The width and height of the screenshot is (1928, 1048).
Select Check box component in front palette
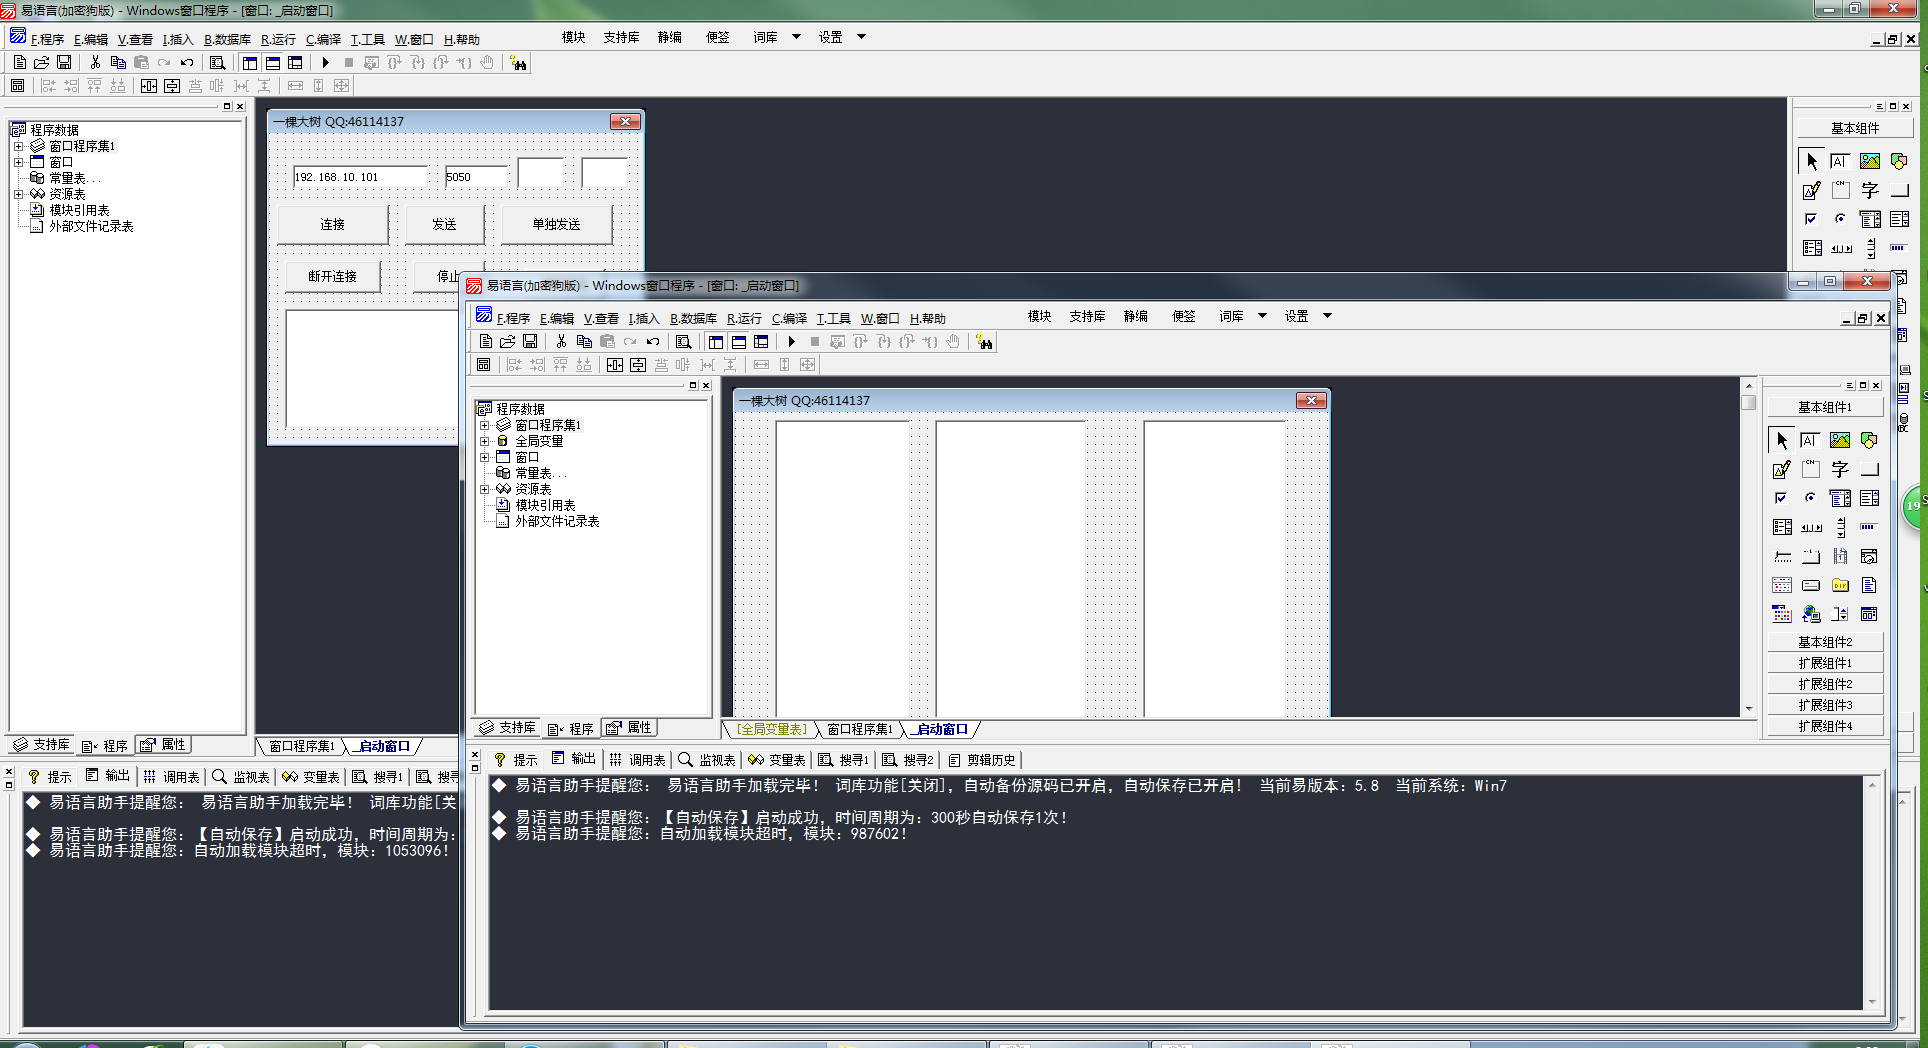pyautogui.click(x=1781, y=498)
